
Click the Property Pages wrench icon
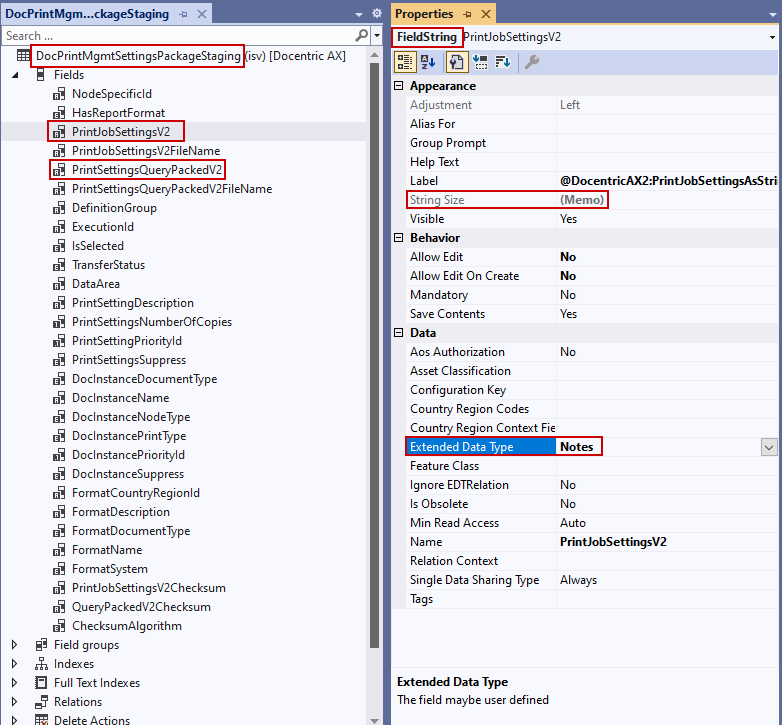tap(532, 62)
